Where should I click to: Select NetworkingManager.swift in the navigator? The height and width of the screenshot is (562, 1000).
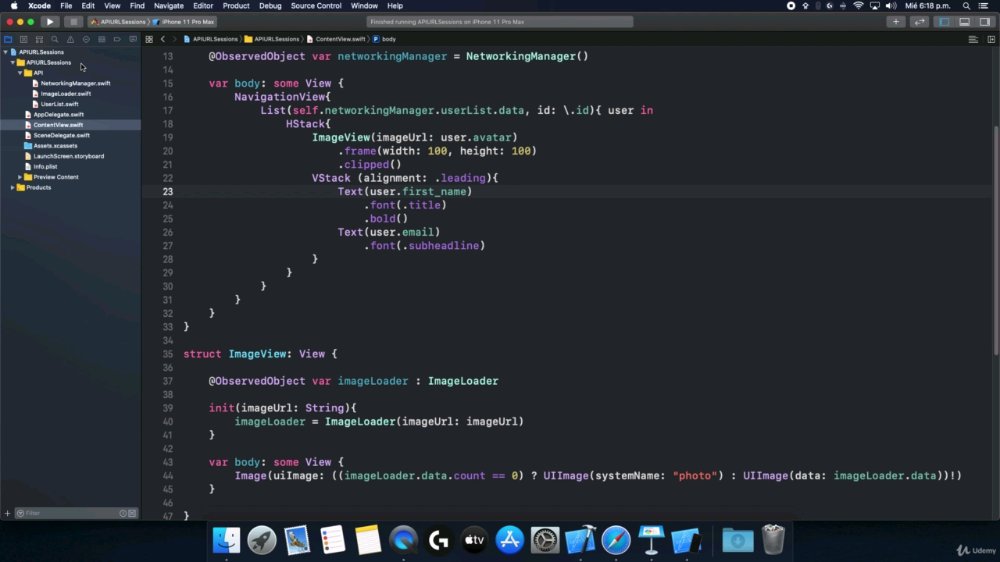(x=75, y=83)
